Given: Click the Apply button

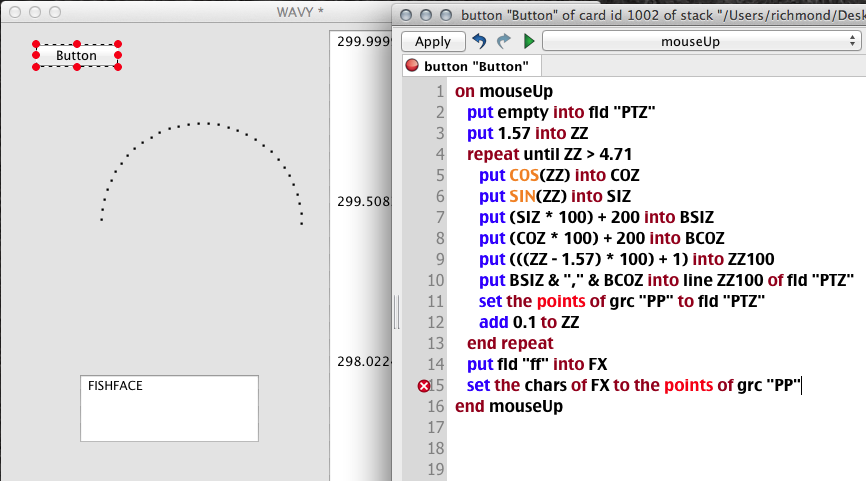Looking at the screenshot, I should 432,42.
